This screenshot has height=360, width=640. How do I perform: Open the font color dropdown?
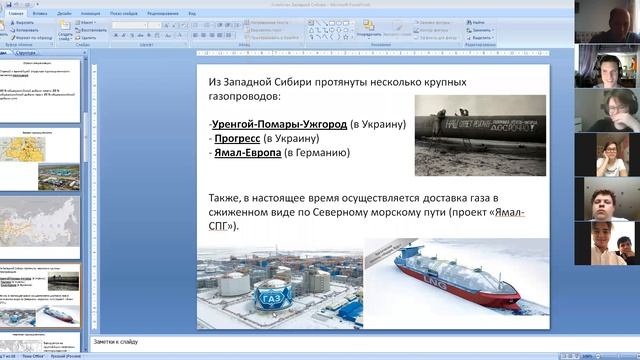pyautogui.click(x=180, y=36)
